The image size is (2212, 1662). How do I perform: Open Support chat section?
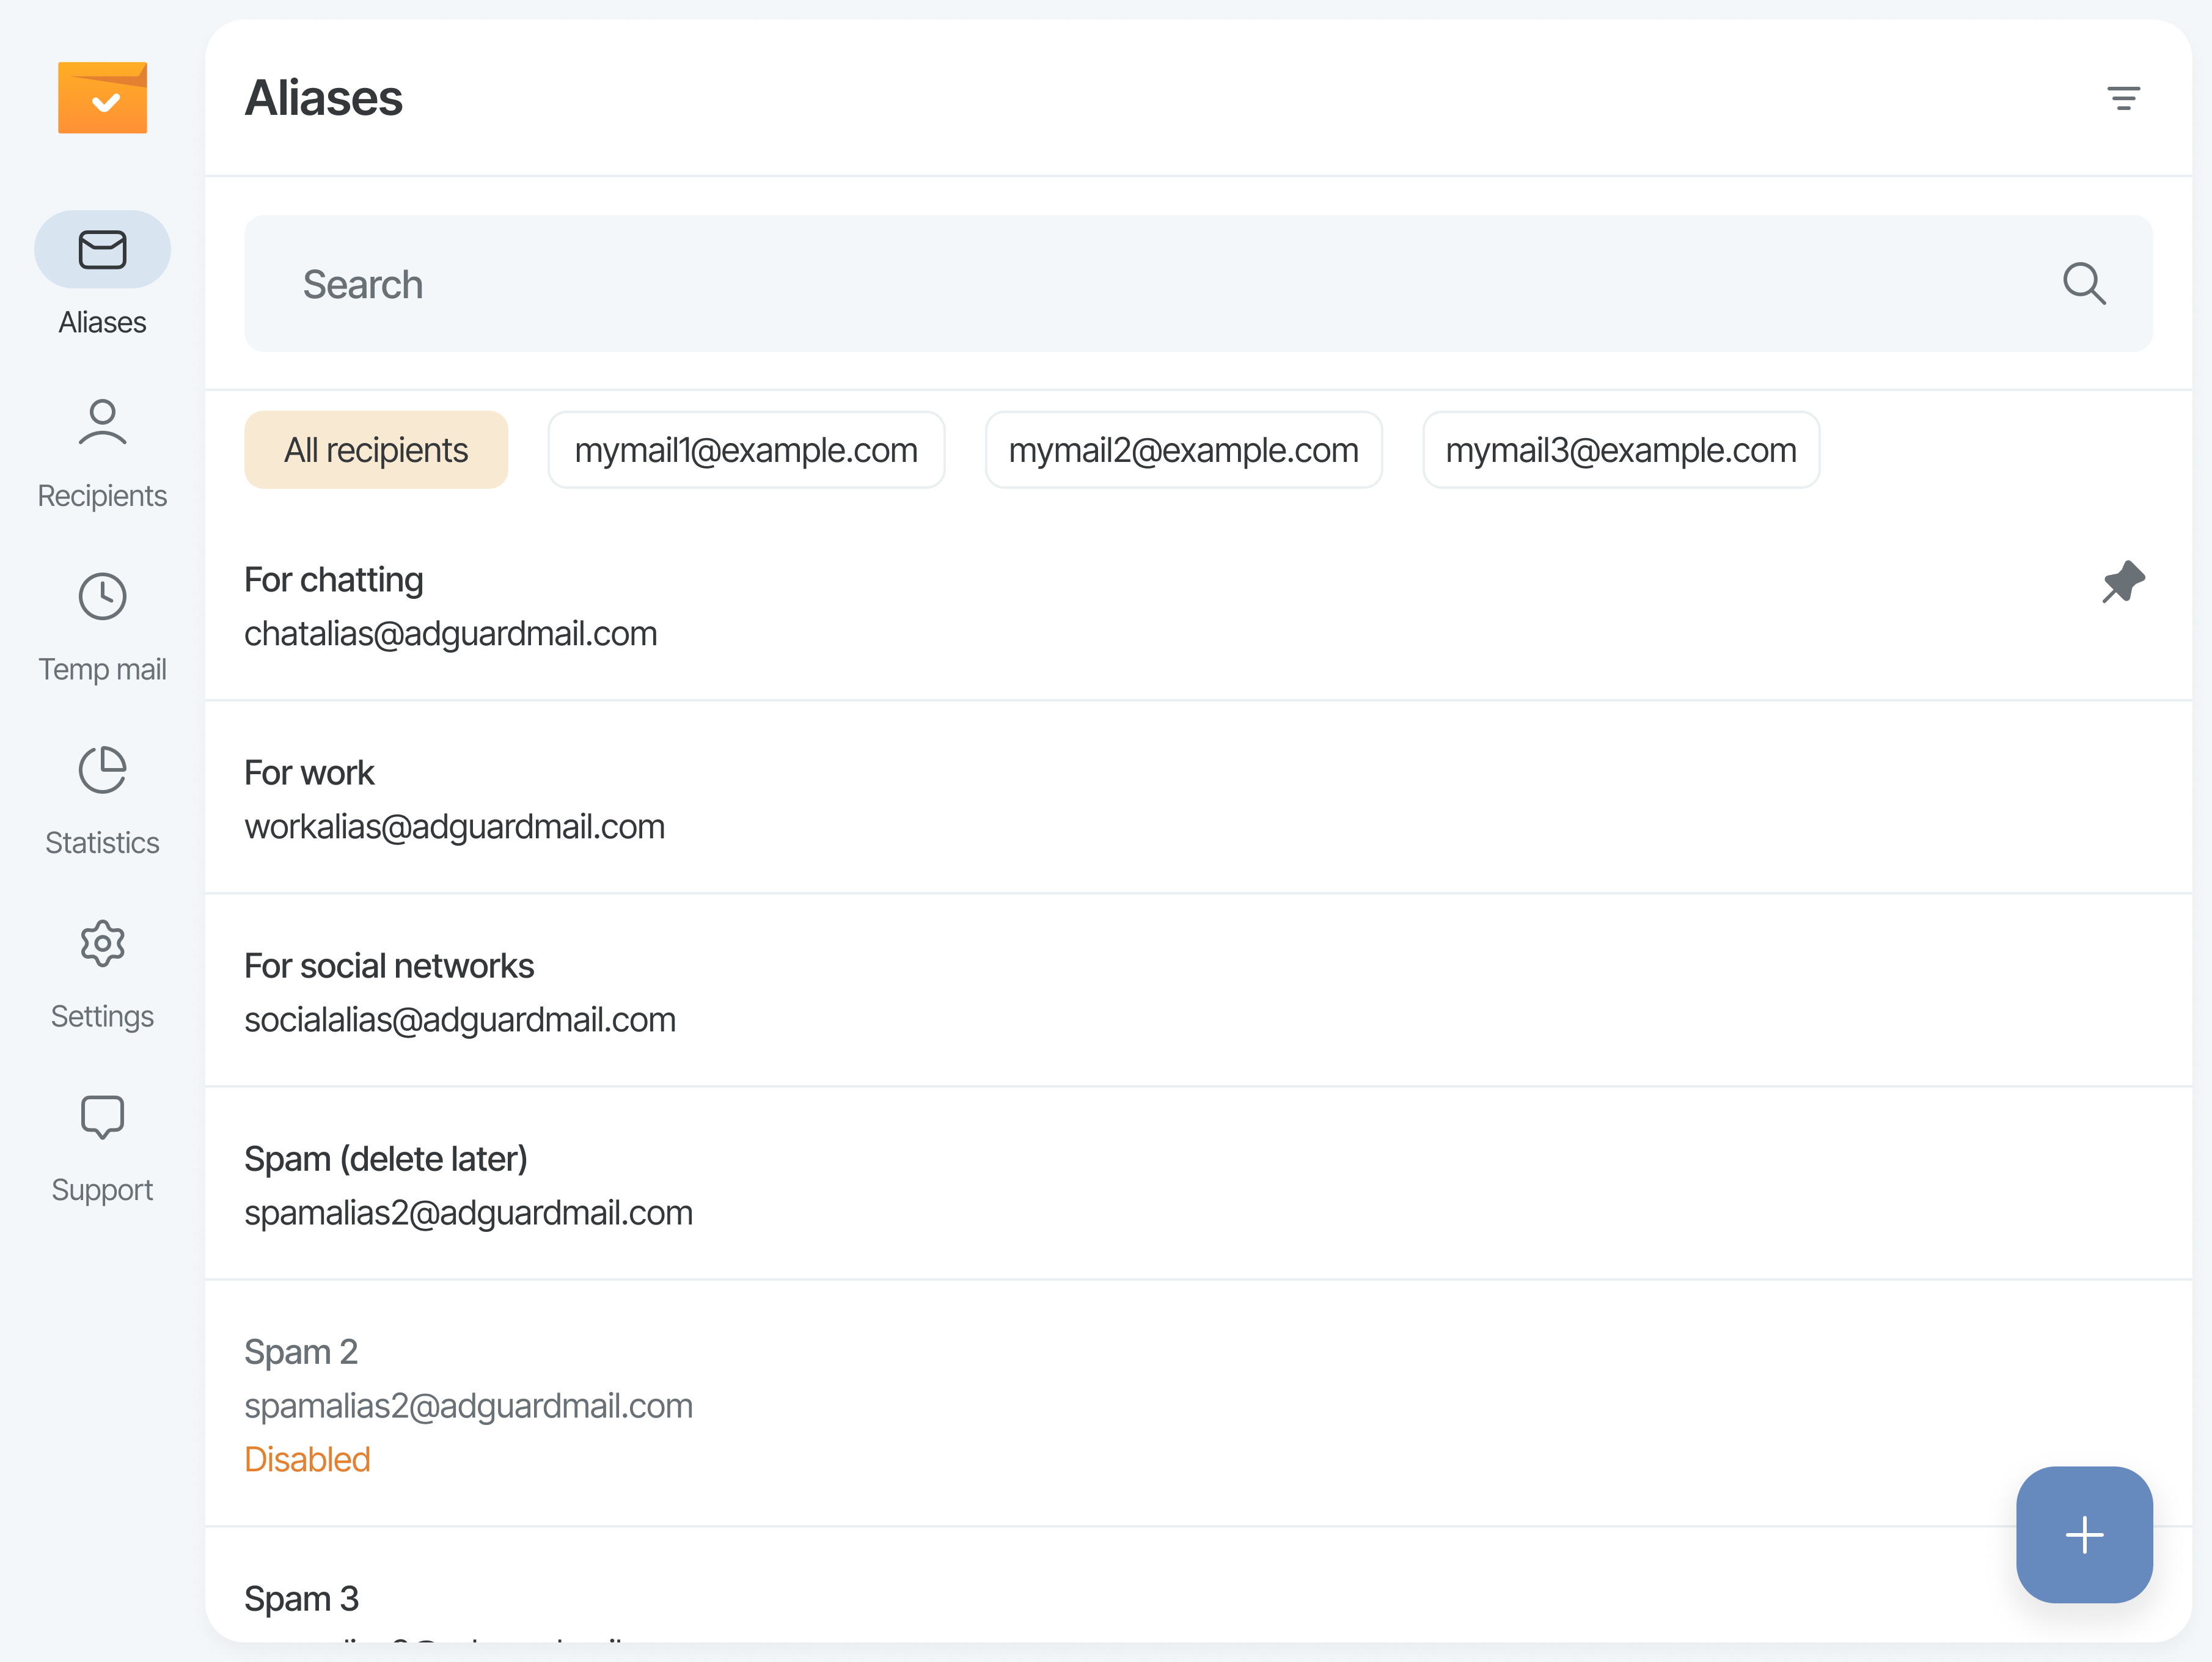pos(102,1147)
